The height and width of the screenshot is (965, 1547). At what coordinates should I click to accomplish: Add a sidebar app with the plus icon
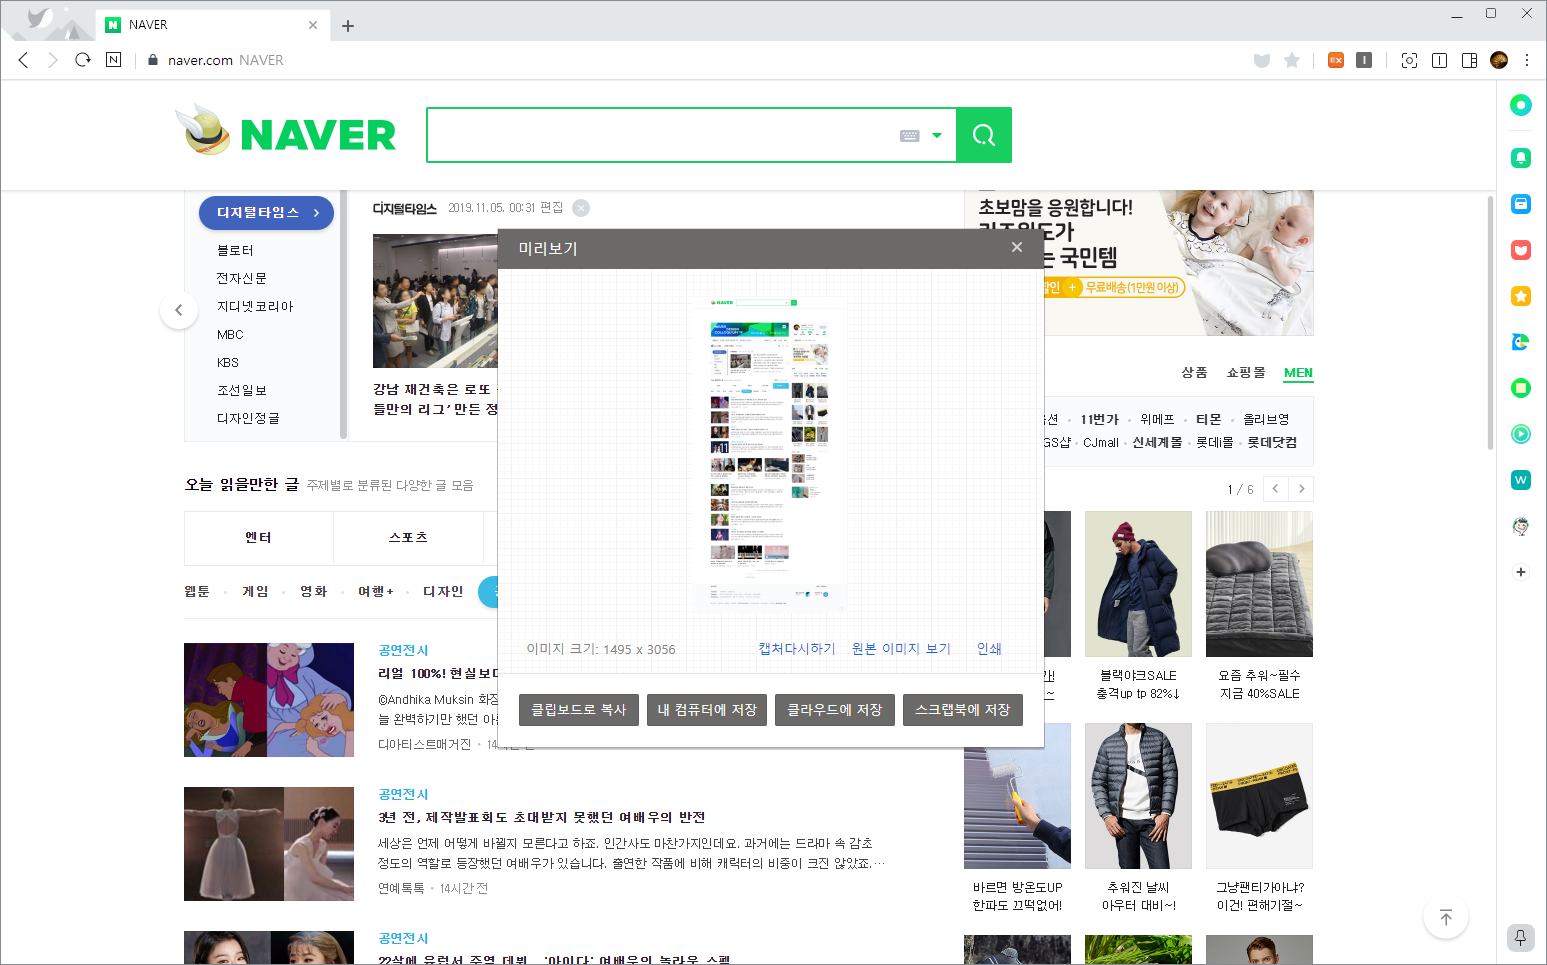click(x=1521, y=572)
